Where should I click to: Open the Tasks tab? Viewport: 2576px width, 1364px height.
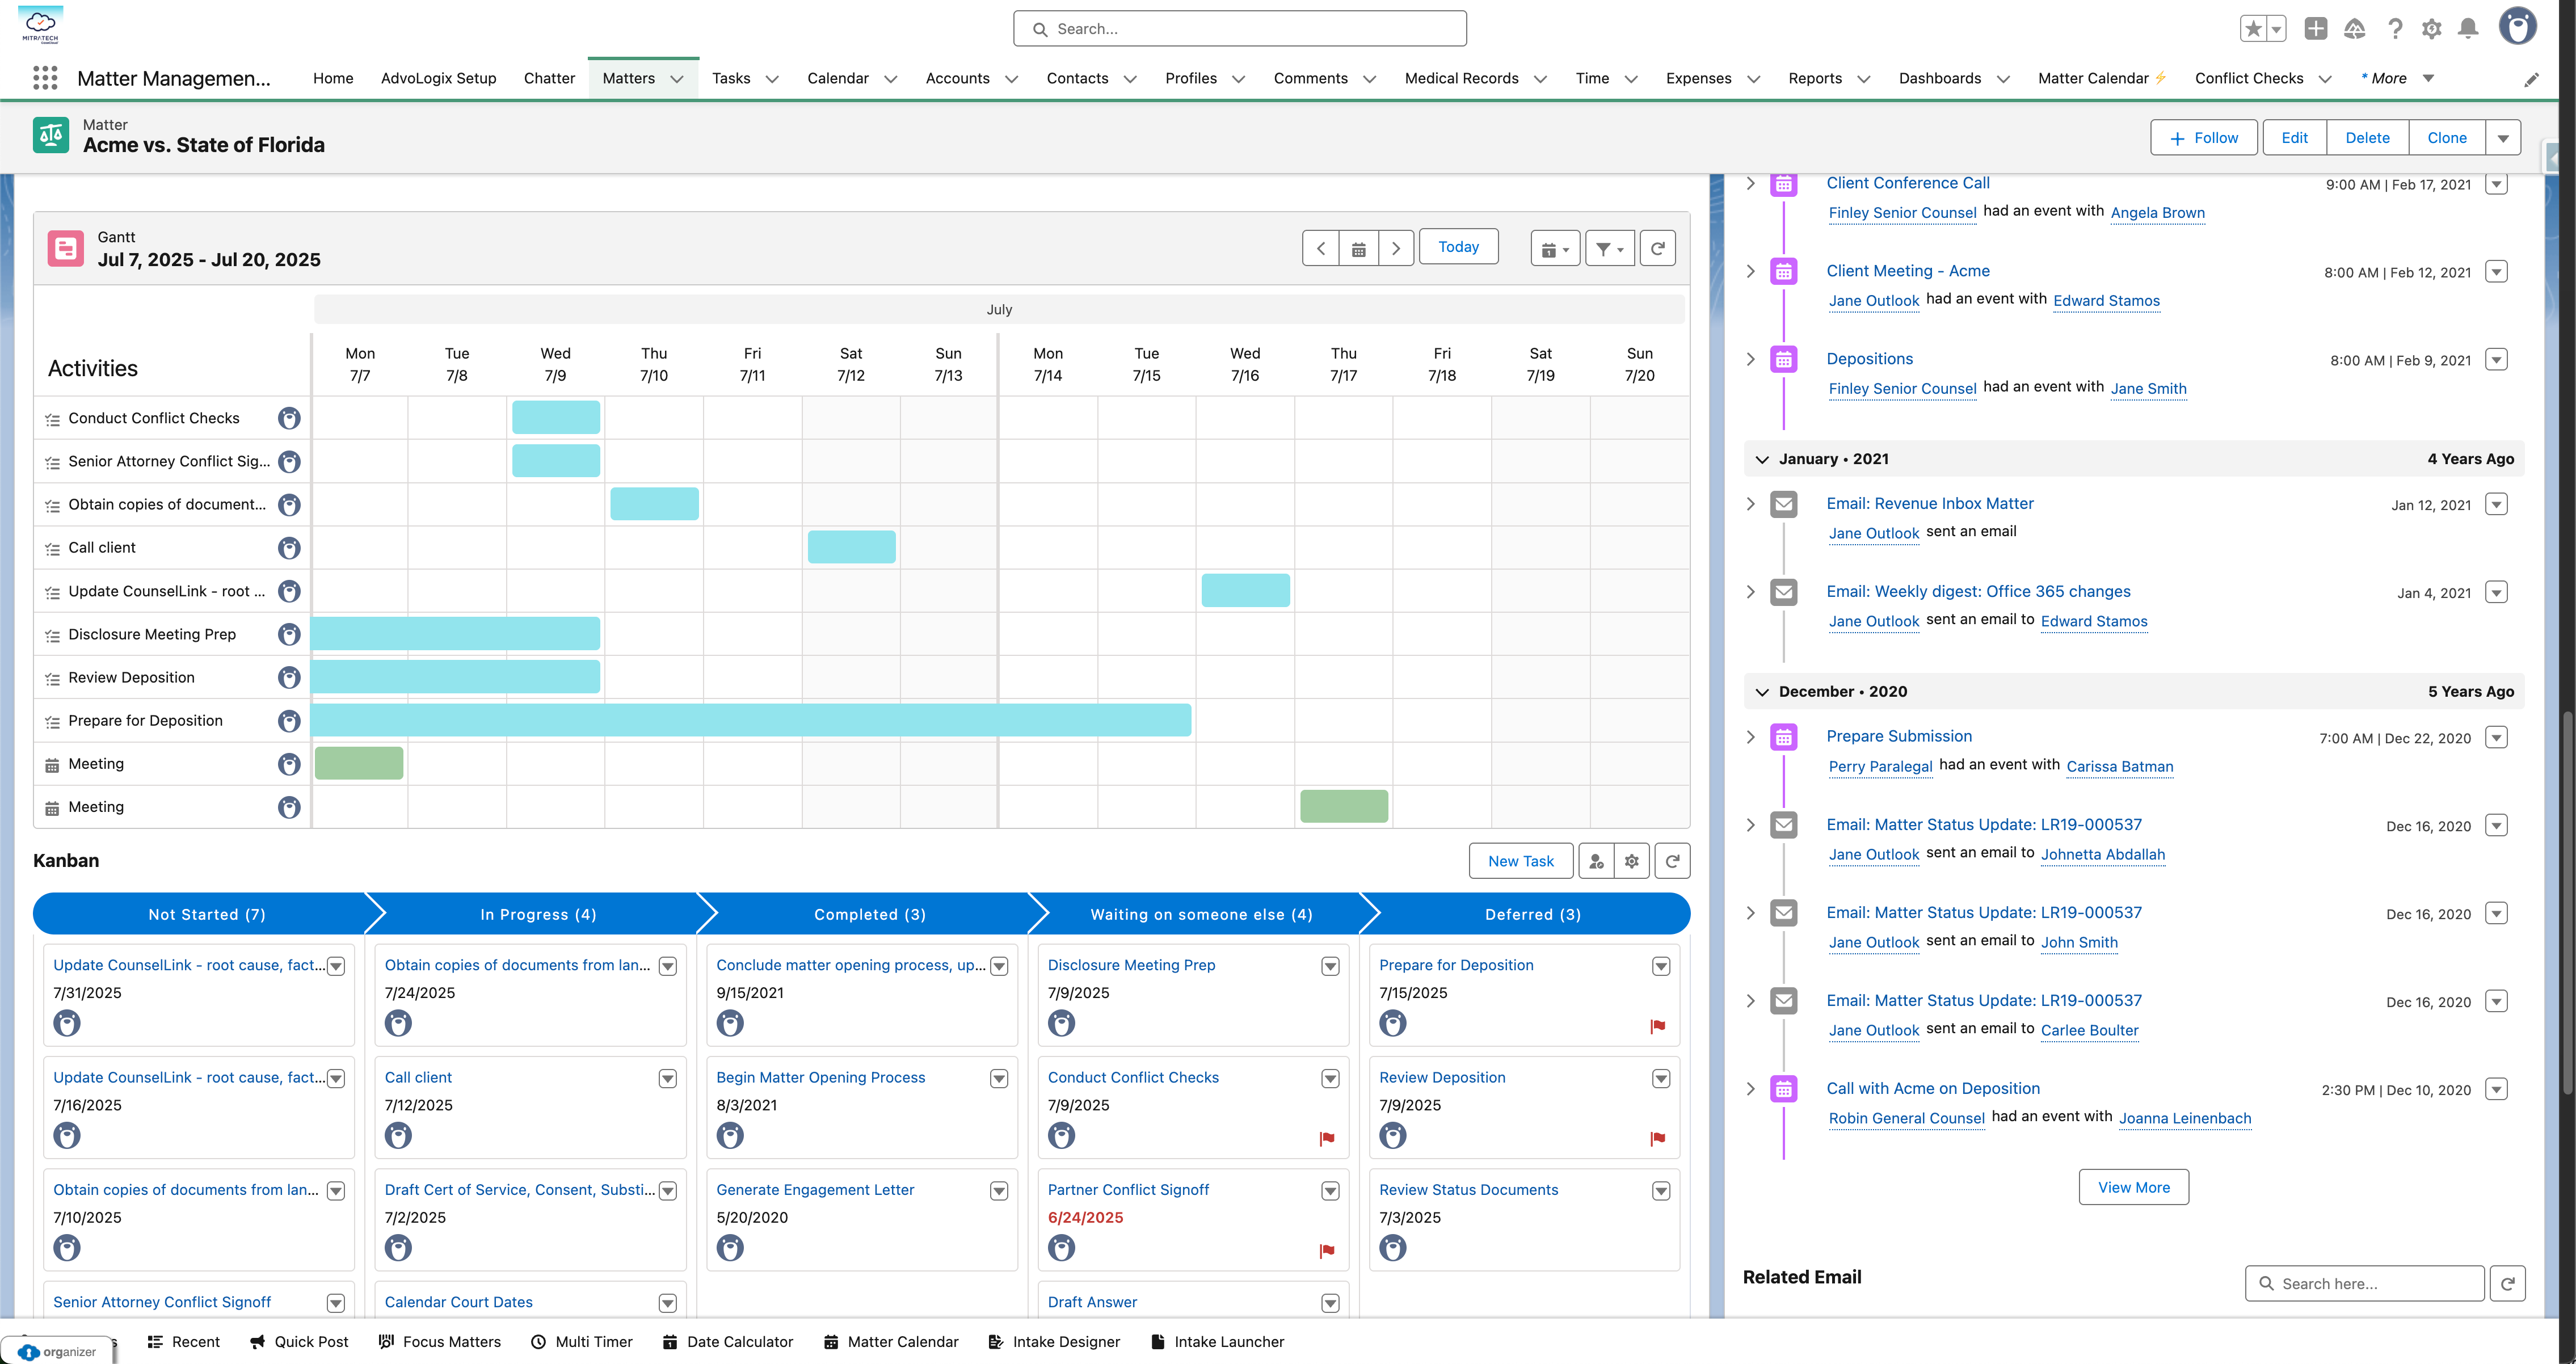coord(731,78)
